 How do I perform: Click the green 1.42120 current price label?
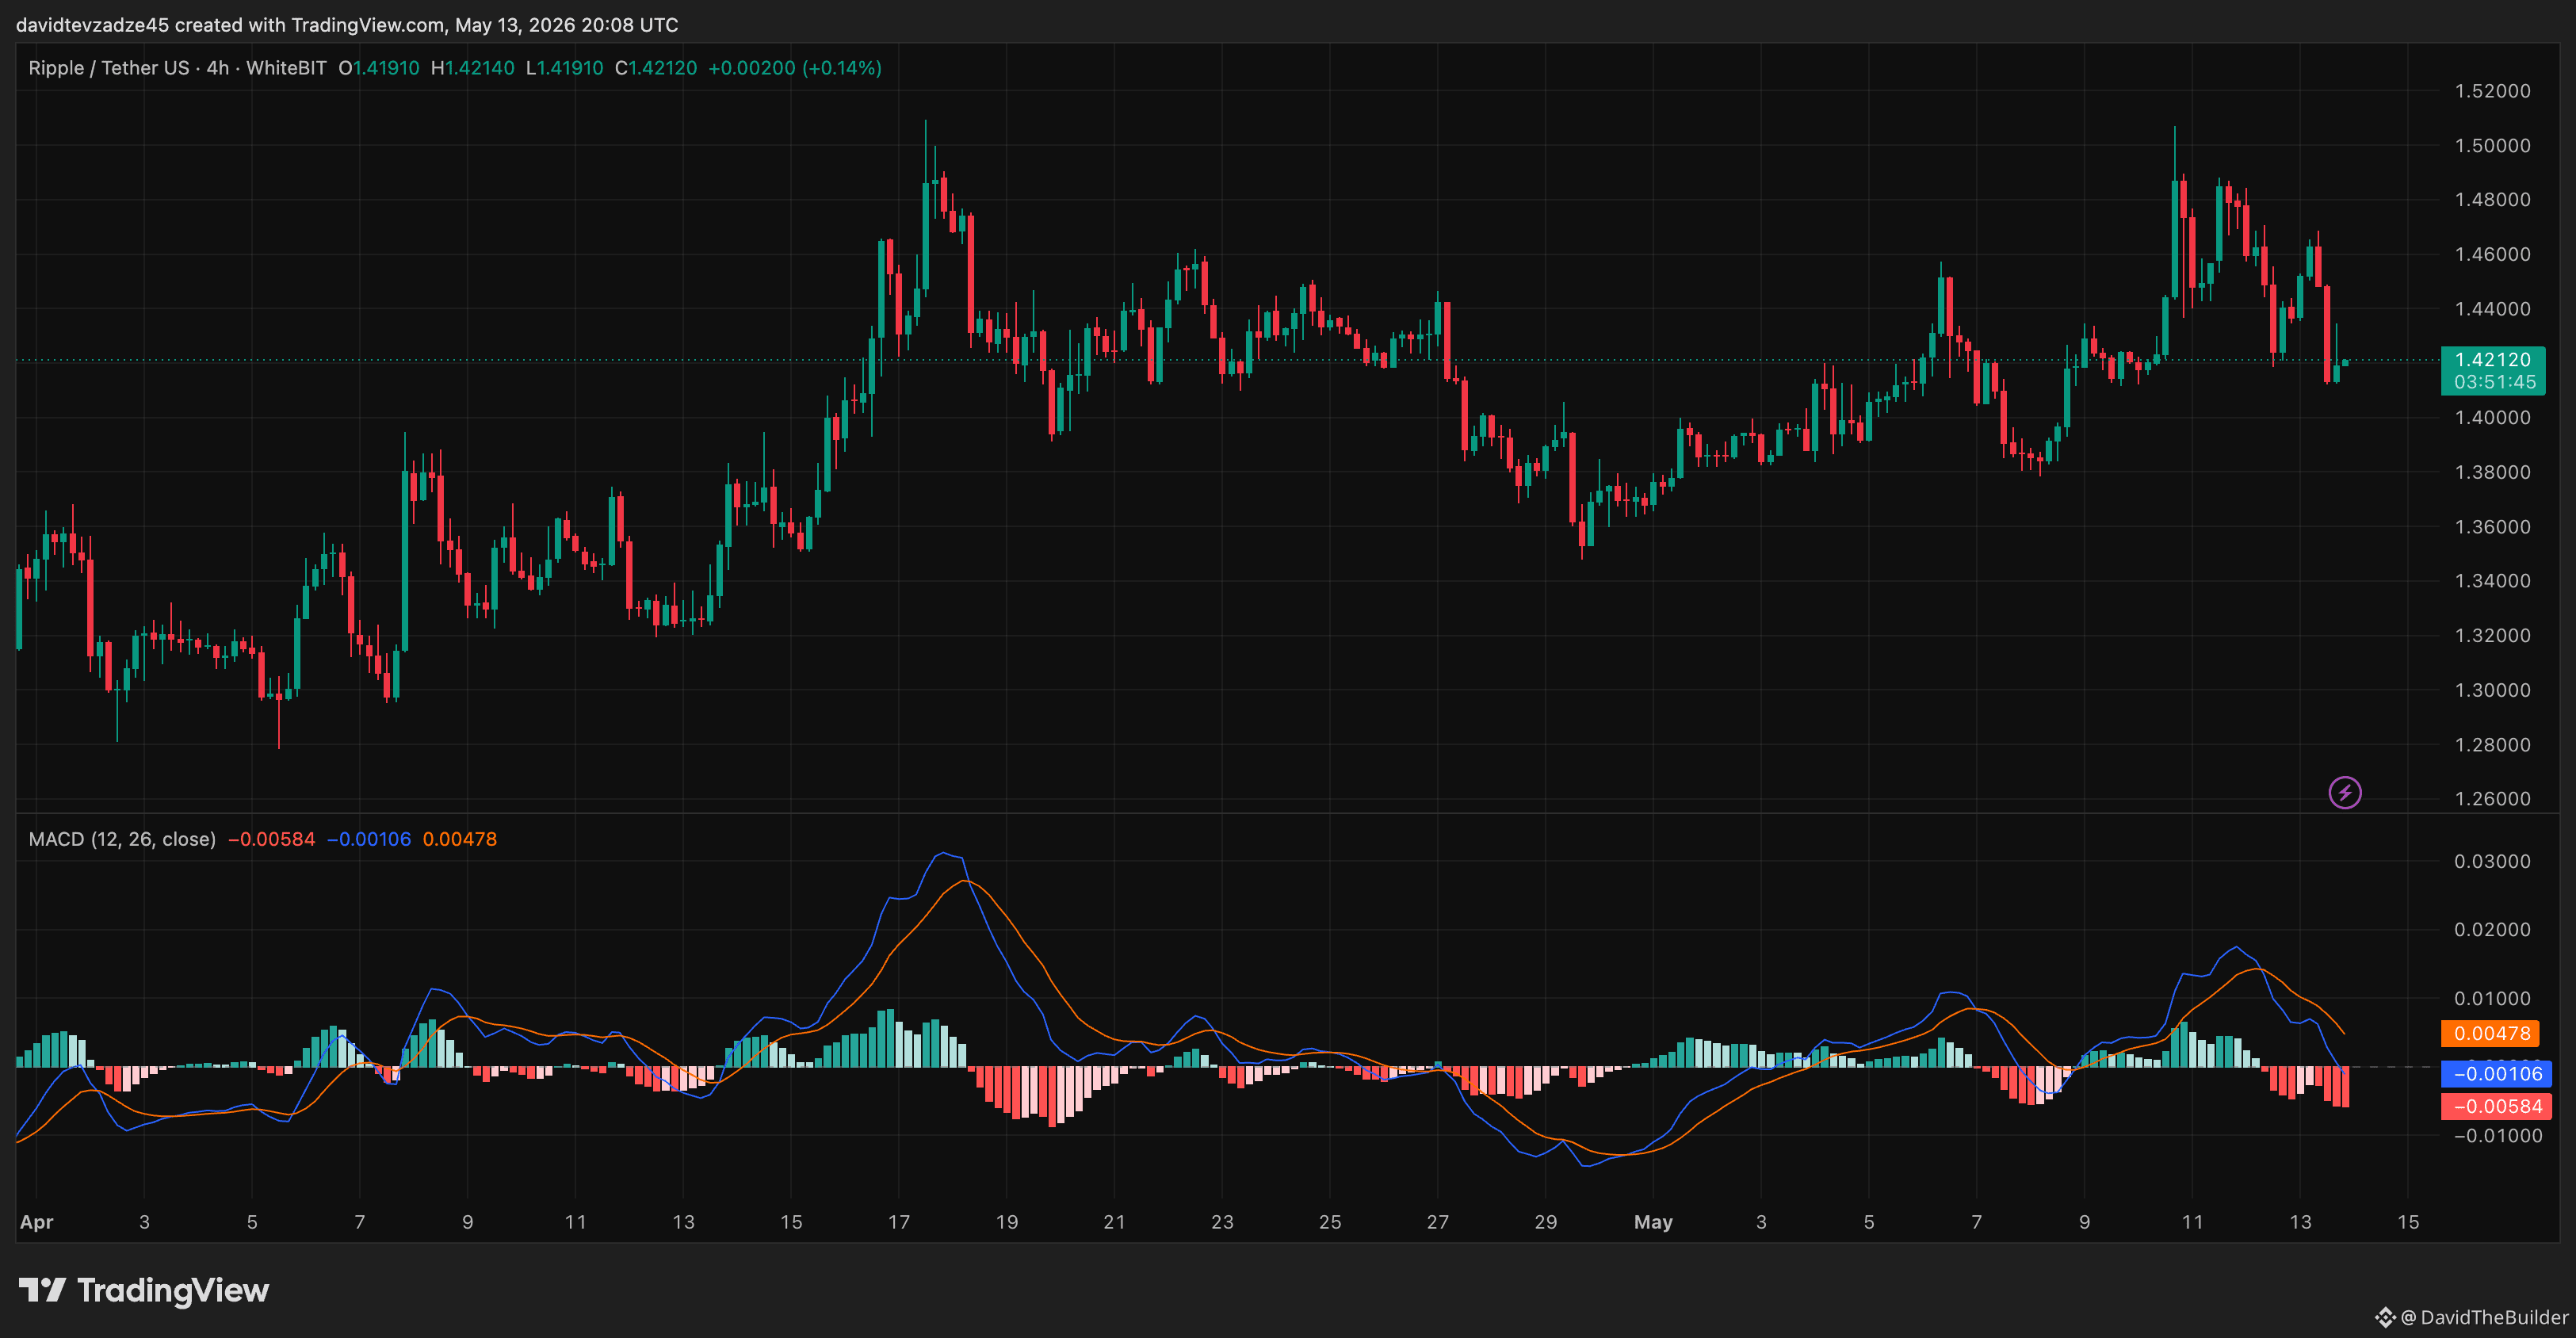[x=2492, y=360]
